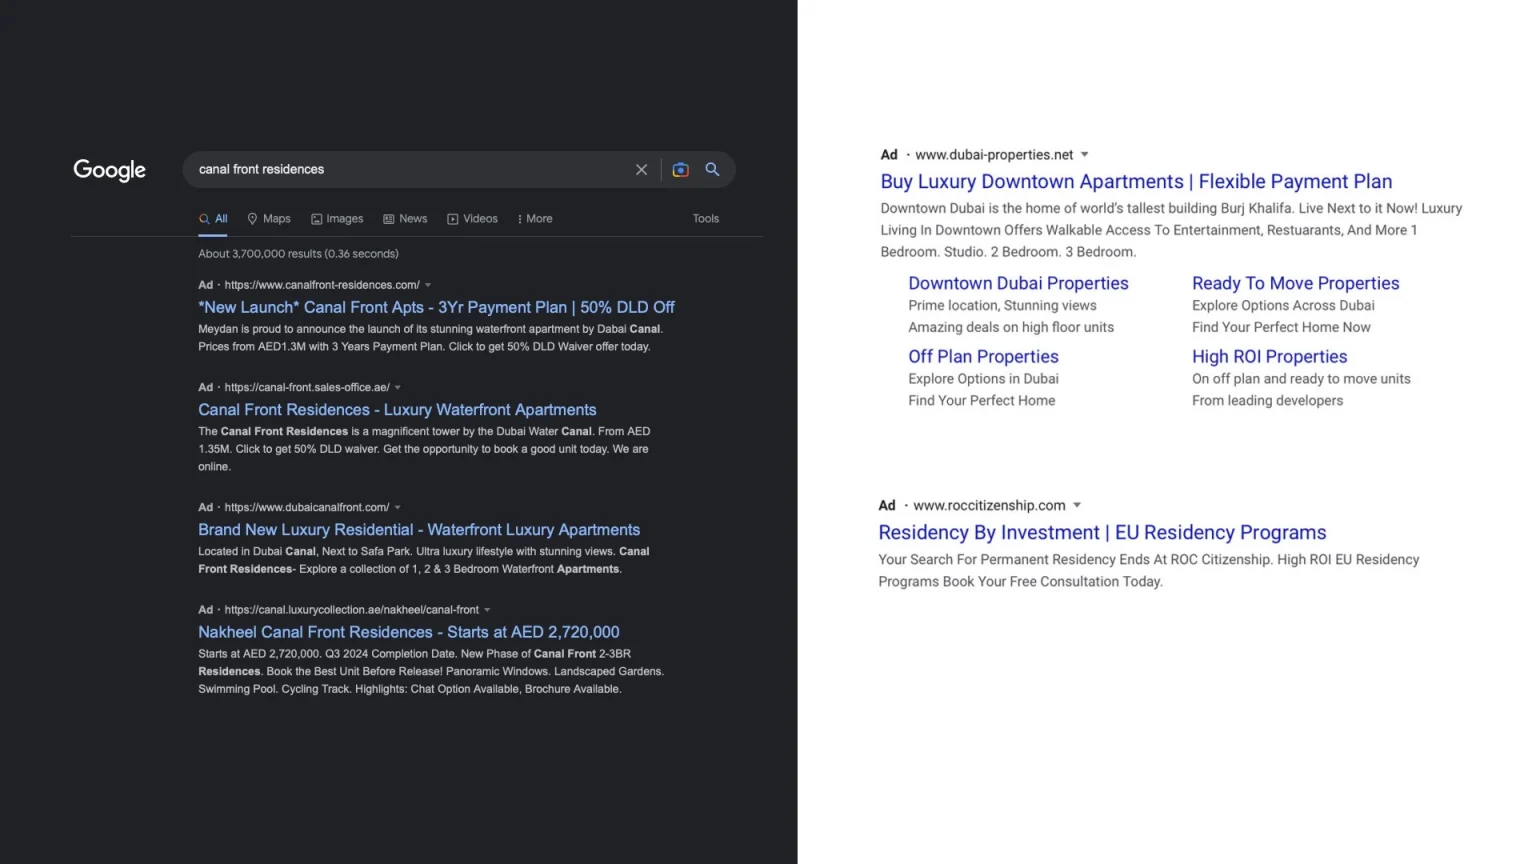The height and width of the screenshot is (864, 1536).
Task: Click inside the canal front residences search field
Action: [x=400, y=170]
